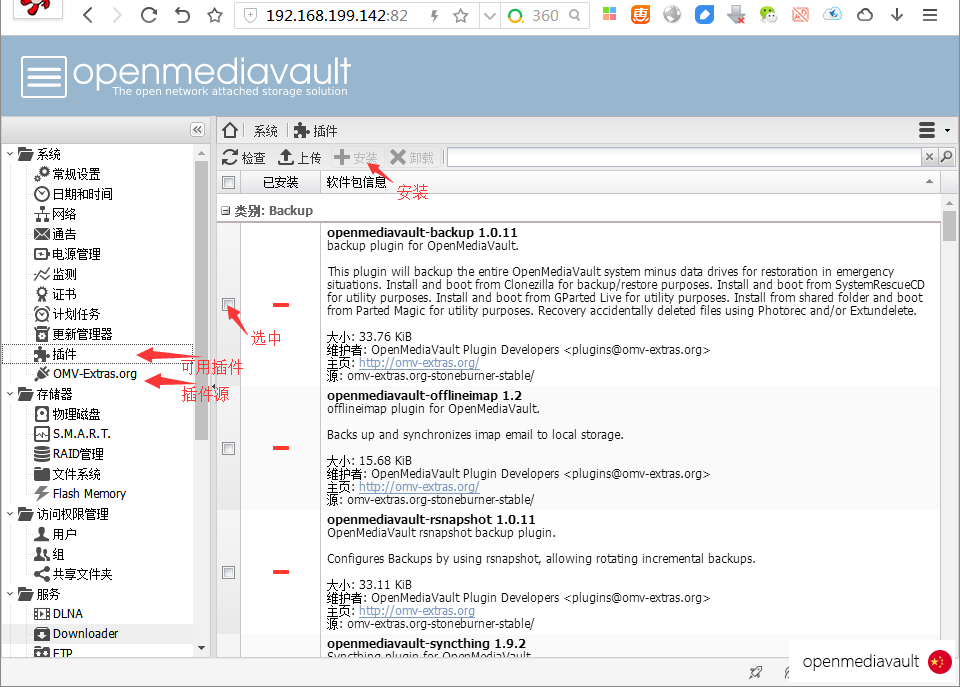Open the top-right hamburger menu dropdown

click(933, 131)
